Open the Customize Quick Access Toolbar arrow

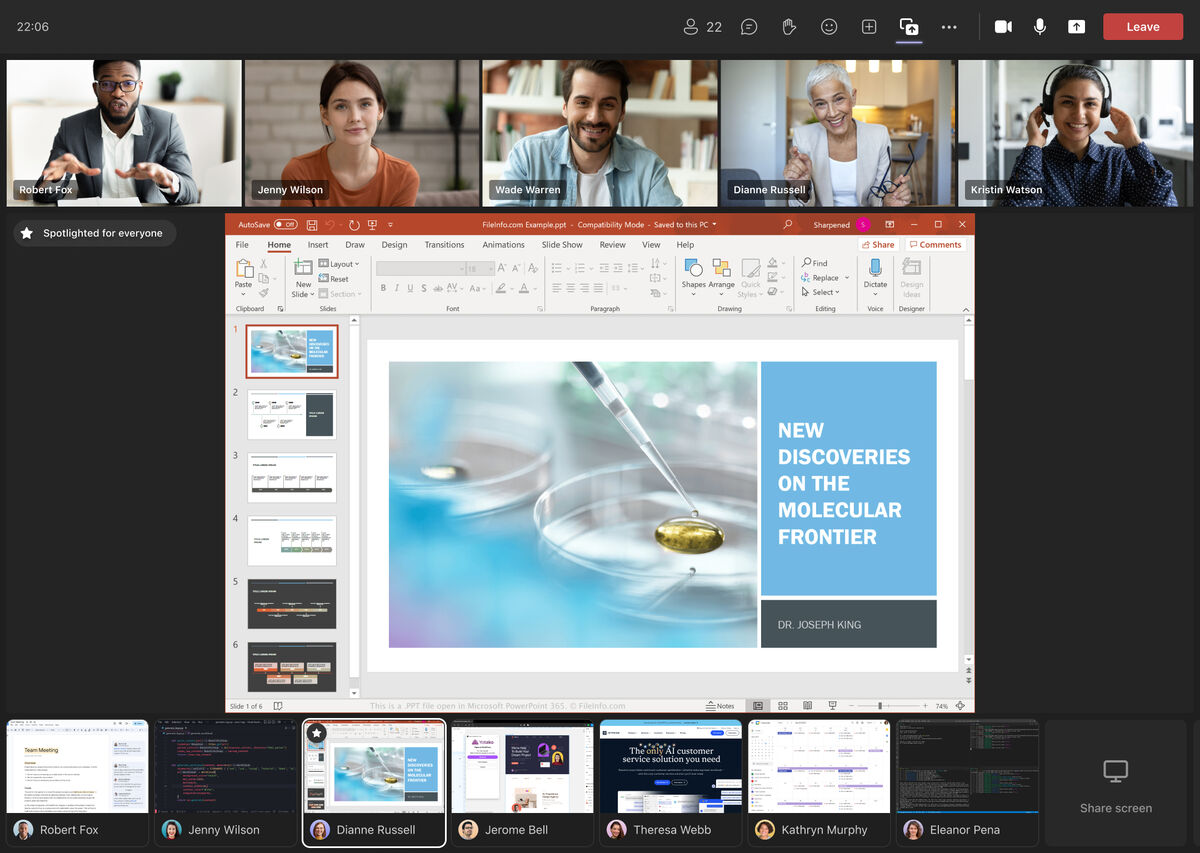[390, 225]
